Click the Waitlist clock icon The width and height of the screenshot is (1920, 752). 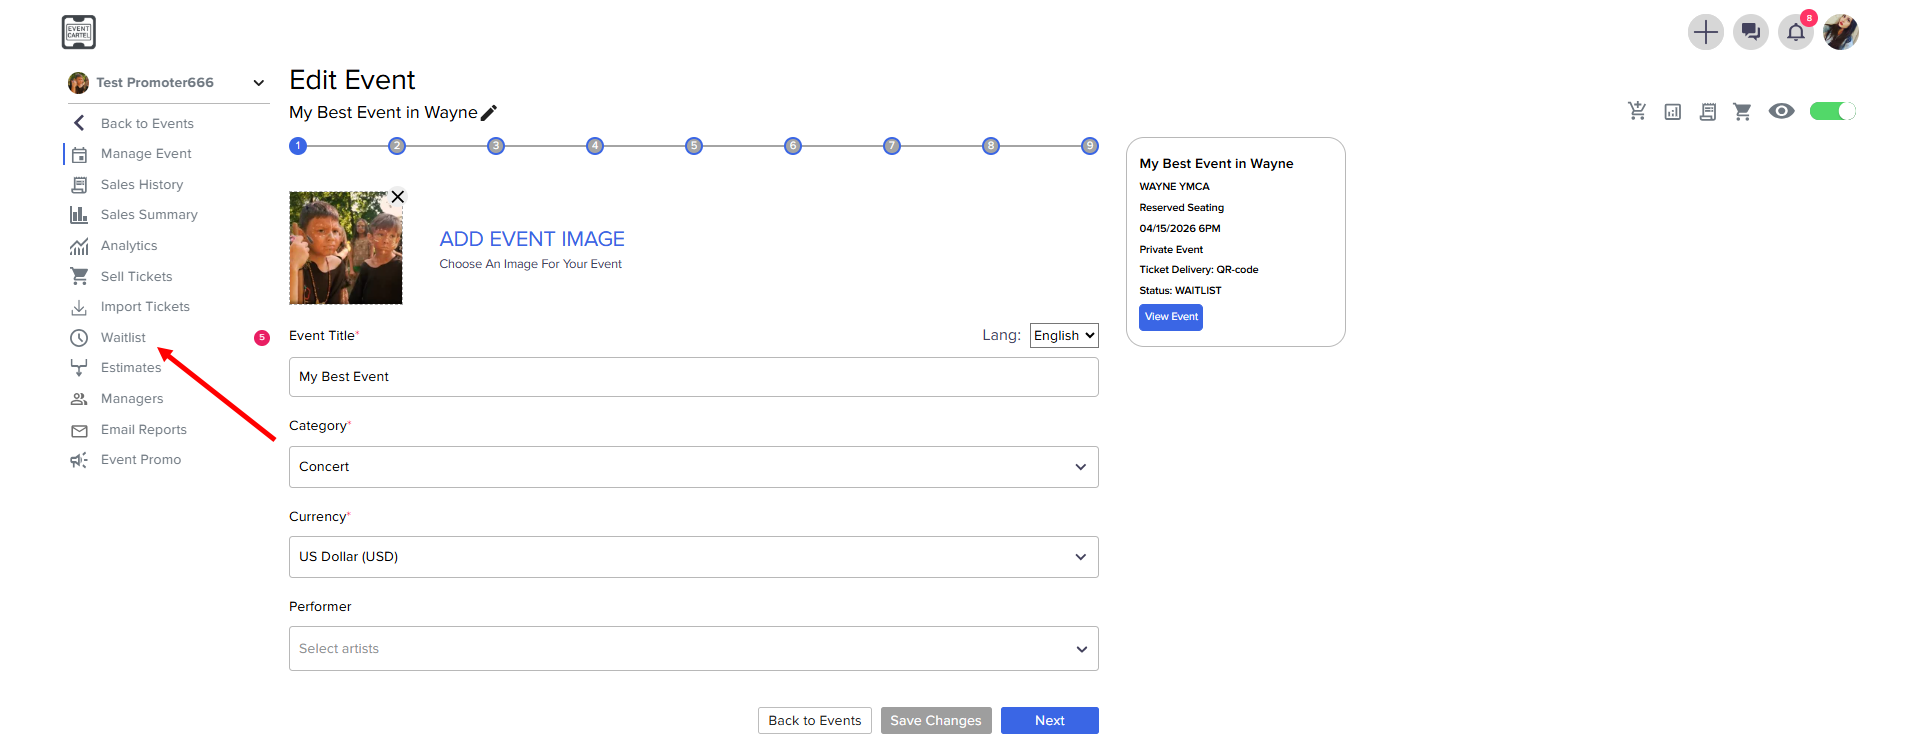pyautogui.click(x=79, y=338)
